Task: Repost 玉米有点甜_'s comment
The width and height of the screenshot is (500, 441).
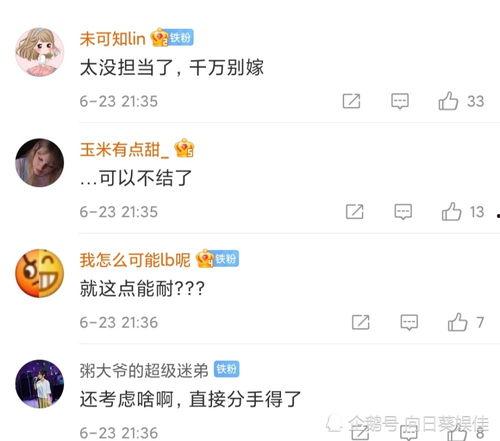Action: [x=354, y=212]
